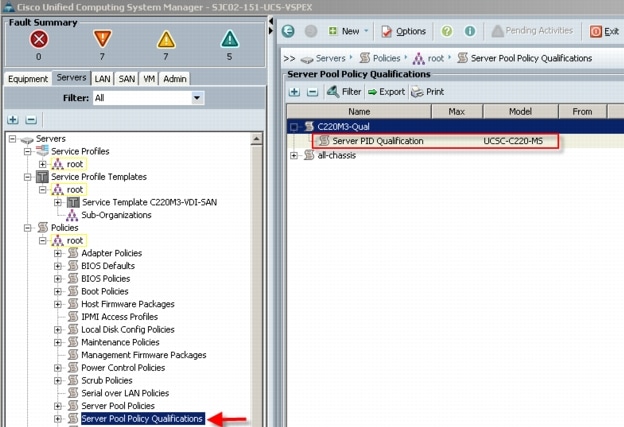624x427 pixels.
Task: Switch to the LAN tab
Action: (102, 79)
